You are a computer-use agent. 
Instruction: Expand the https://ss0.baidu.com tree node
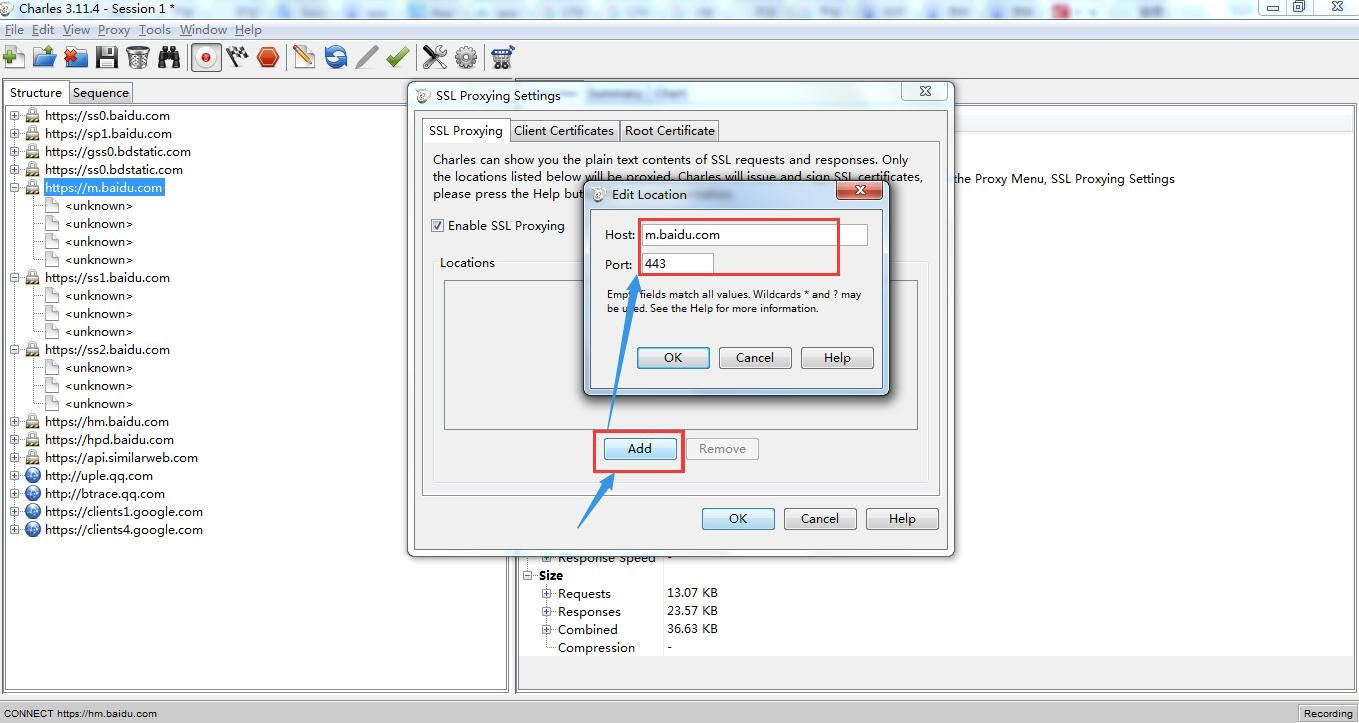tap(15, 116)
